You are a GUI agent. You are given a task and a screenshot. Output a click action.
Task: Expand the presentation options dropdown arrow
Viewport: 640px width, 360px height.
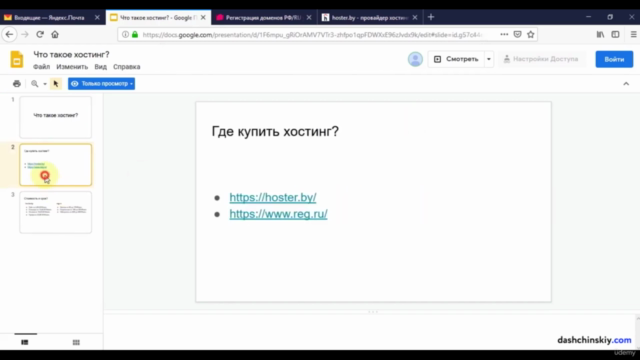489,59
